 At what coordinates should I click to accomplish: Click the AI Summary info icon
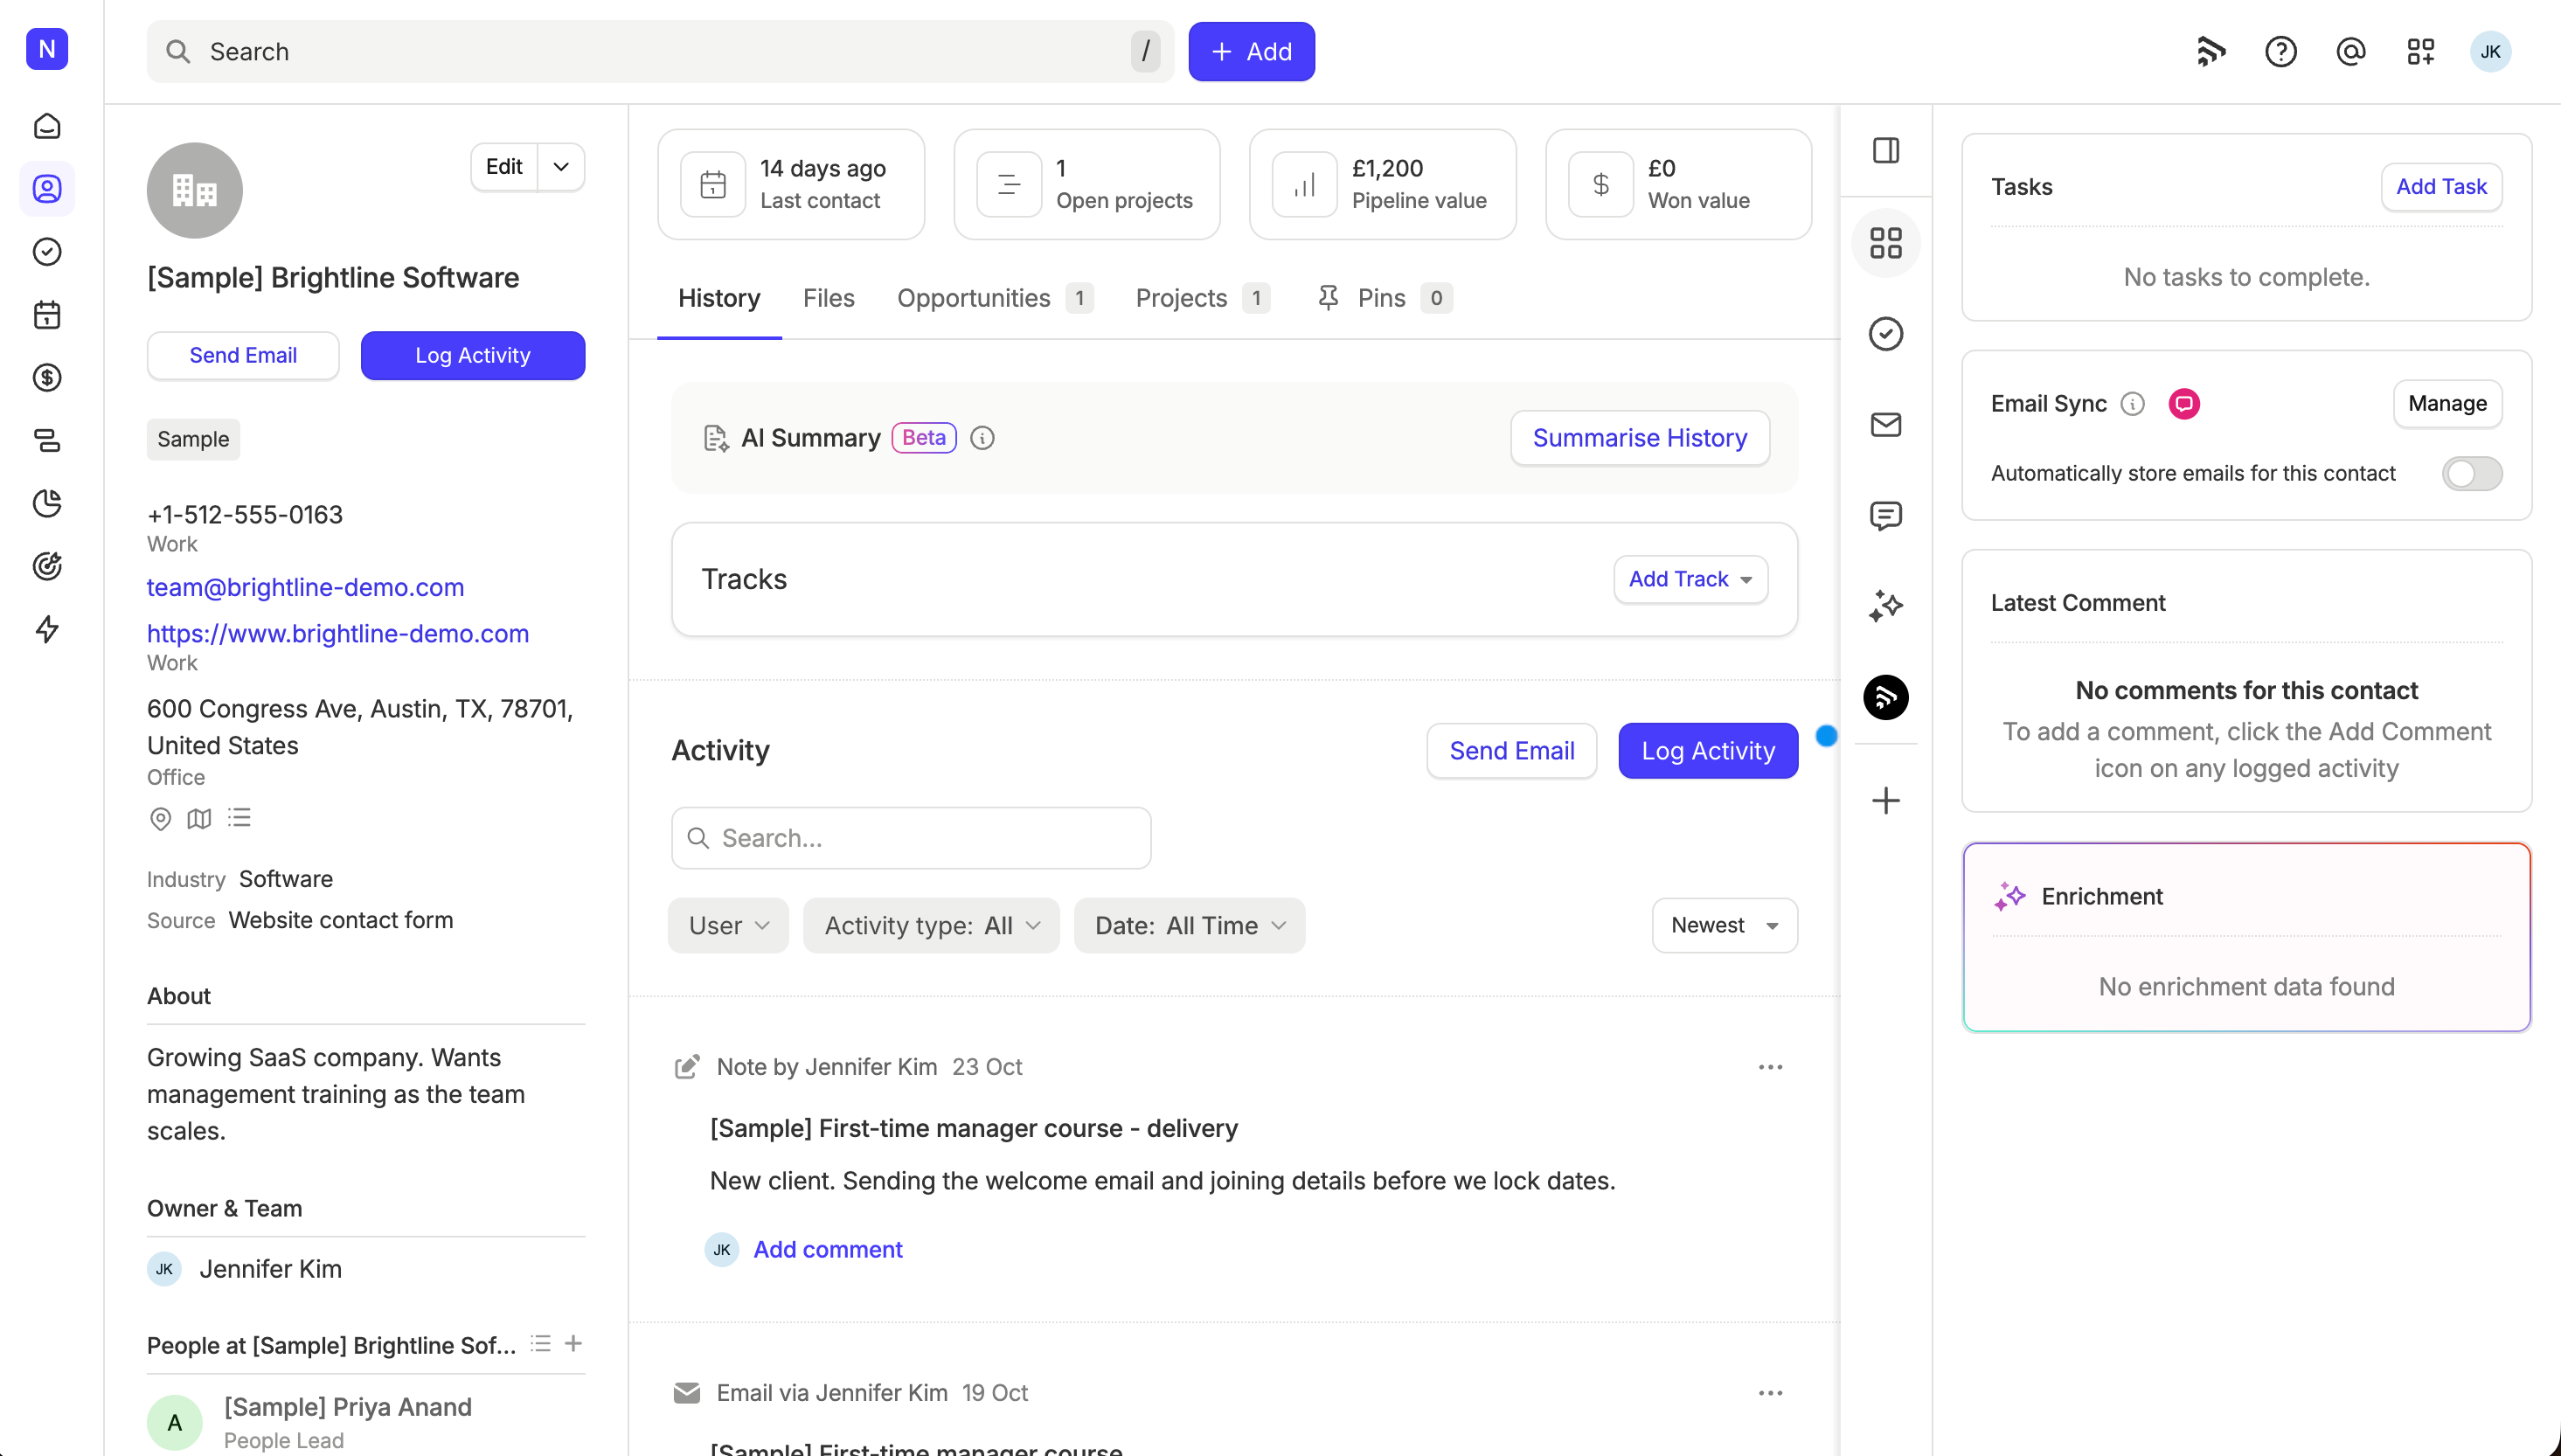tap(982, 438)
